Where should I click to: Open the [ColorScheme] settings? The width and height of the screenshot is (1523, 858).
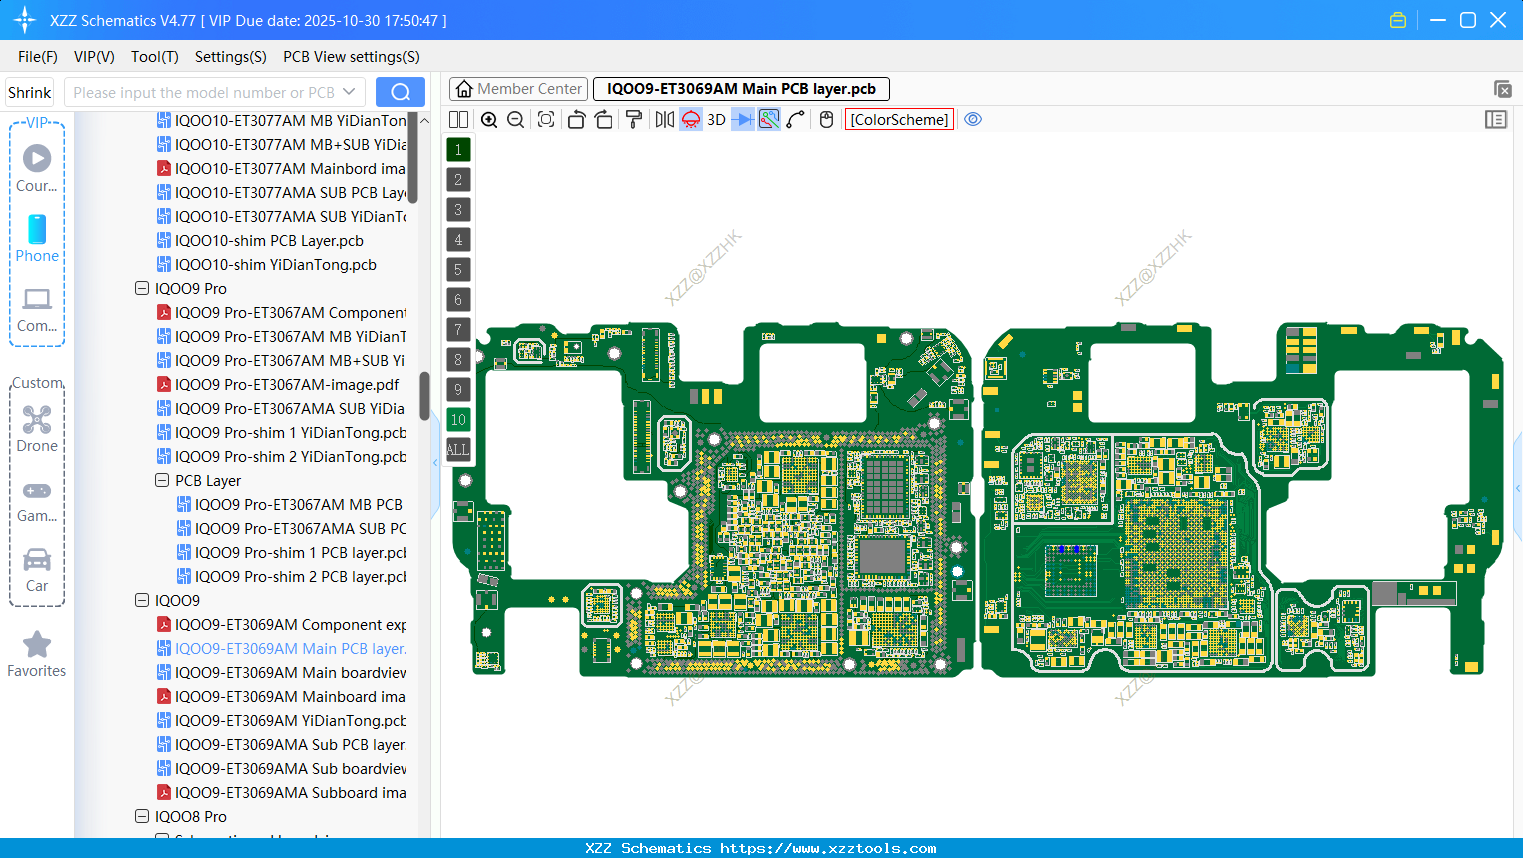pos(899,119)
